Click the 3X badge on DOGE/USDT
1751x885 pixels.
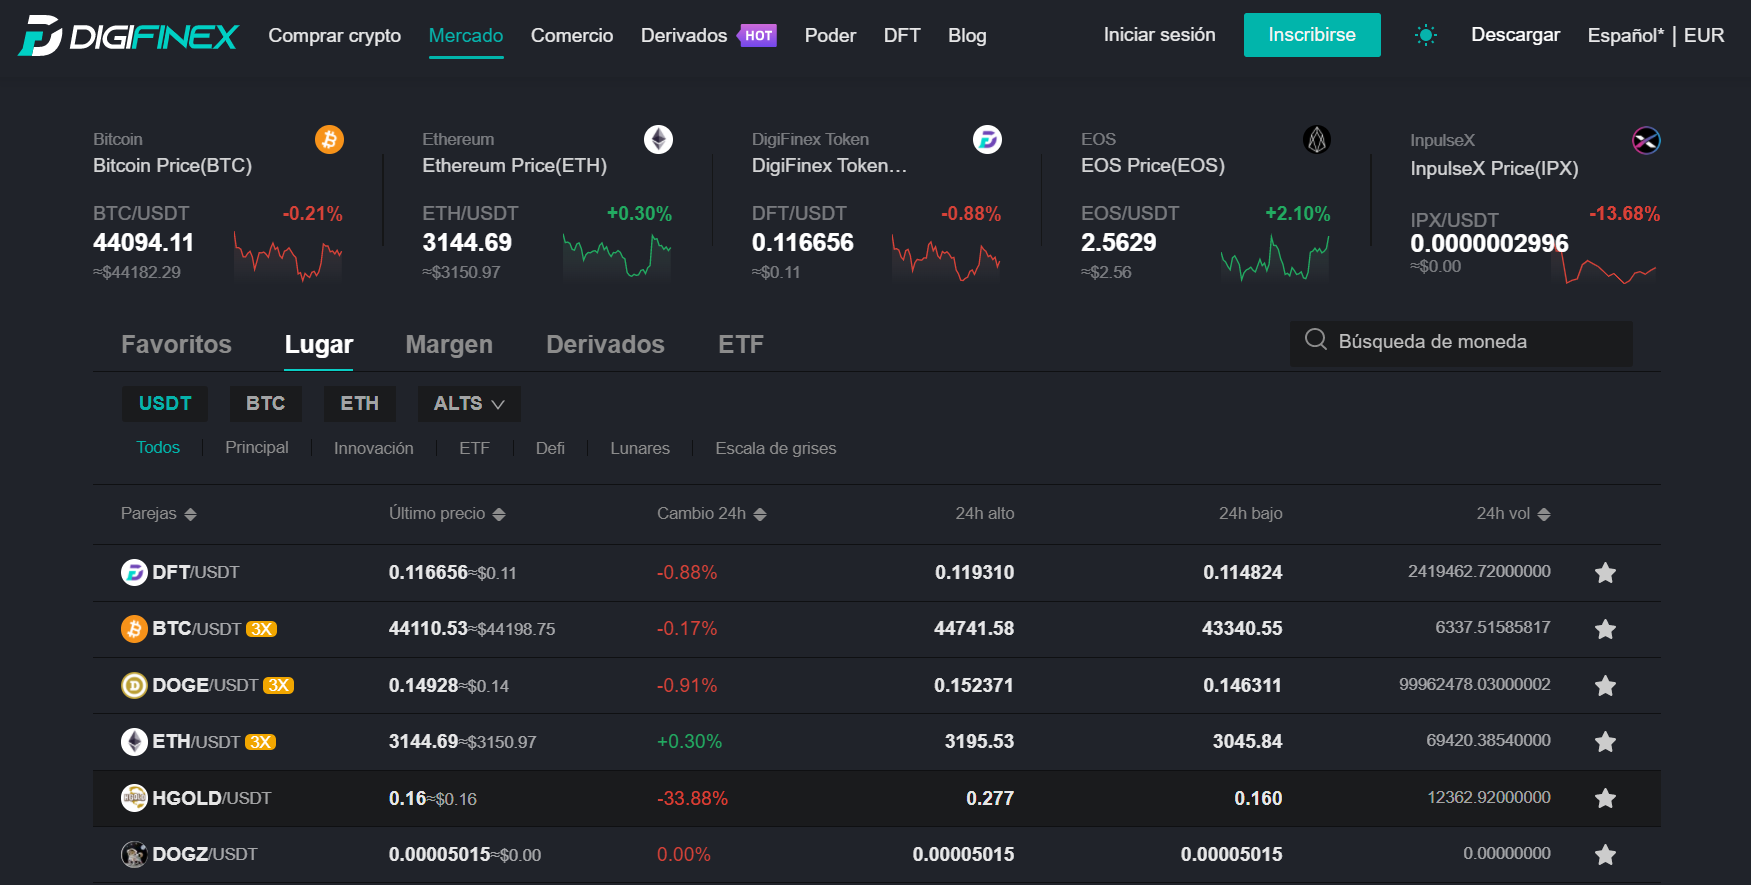pos(278,685)
